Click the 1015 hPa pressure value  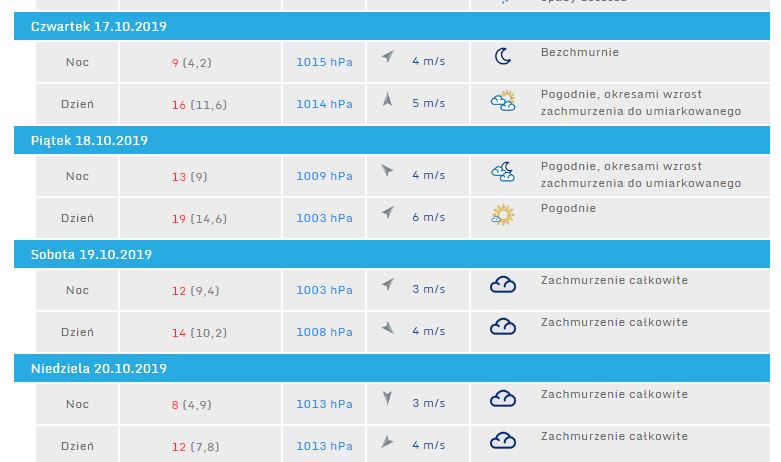324,62
